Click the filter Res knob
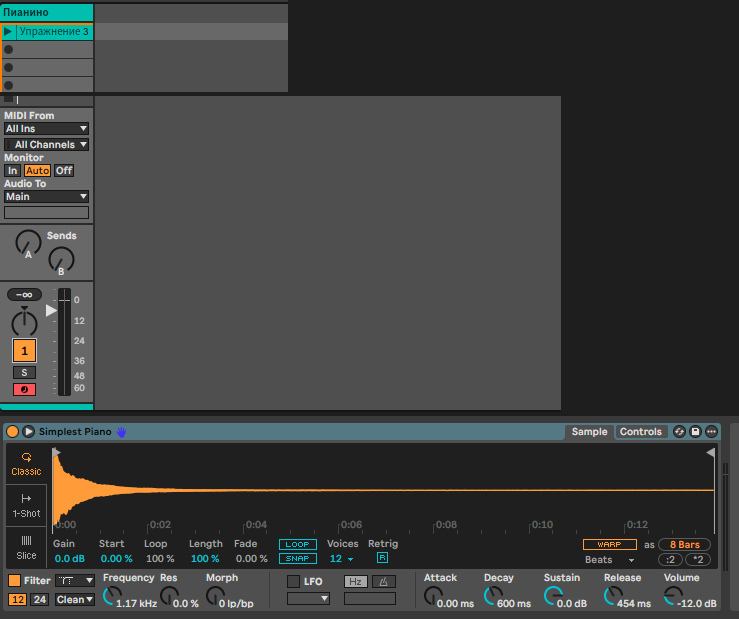 [169, 596]
